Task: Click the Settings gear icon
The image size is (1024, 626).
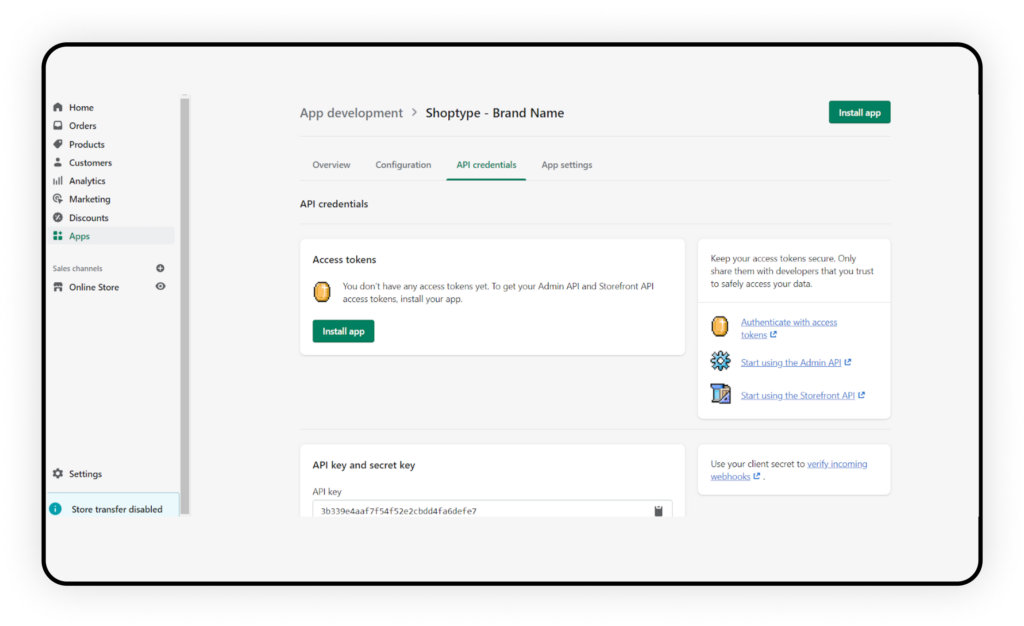Action: [x=58, y=473]
